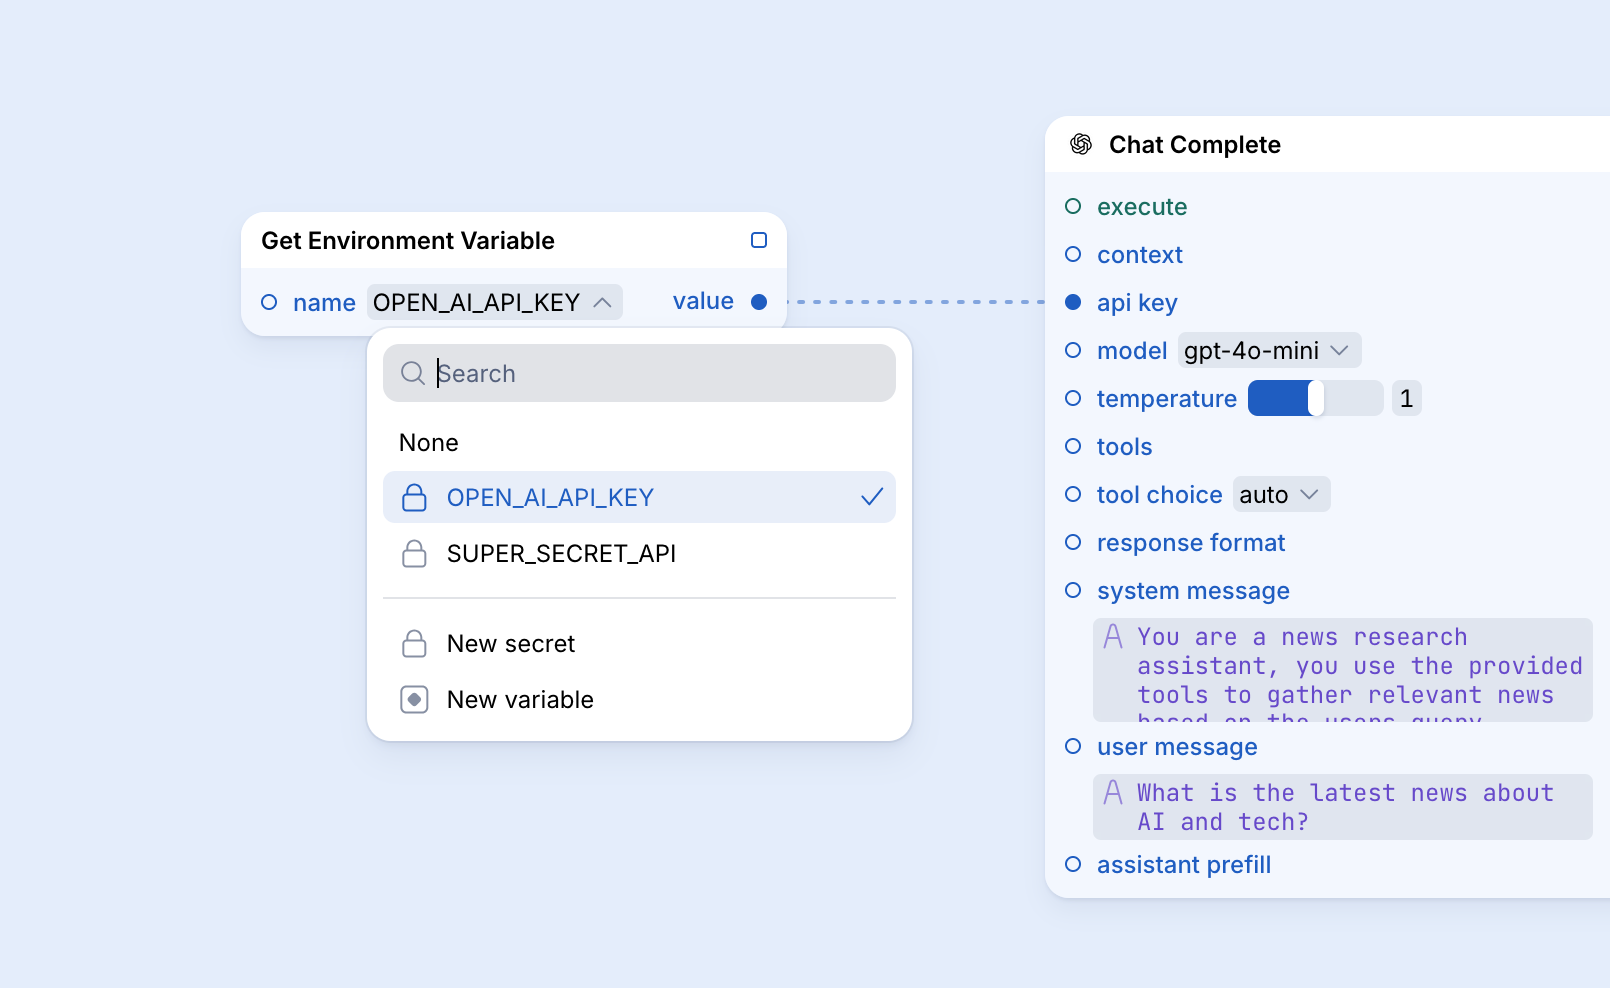Click the checkmark on the OPEN_AI_API_KEY row
1610x988 pixels.
[872, 497]
